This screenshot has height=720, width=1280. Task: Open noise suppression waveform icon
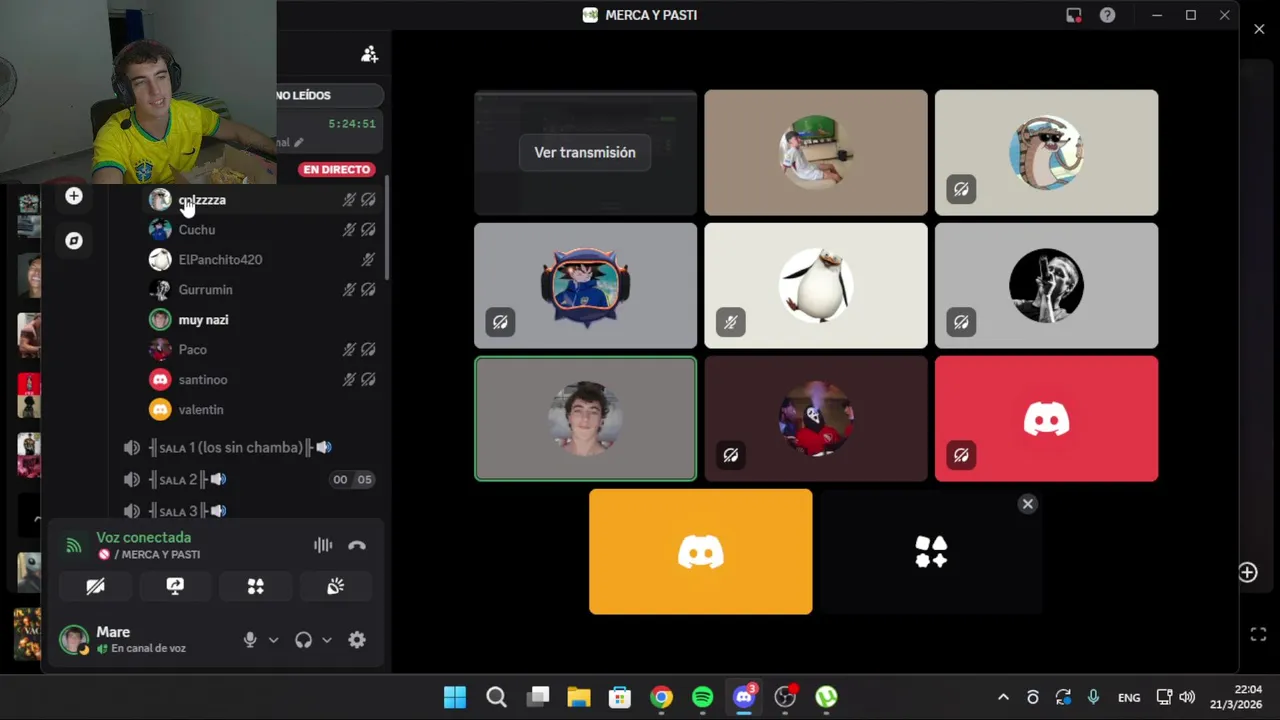tap(323, 545)
